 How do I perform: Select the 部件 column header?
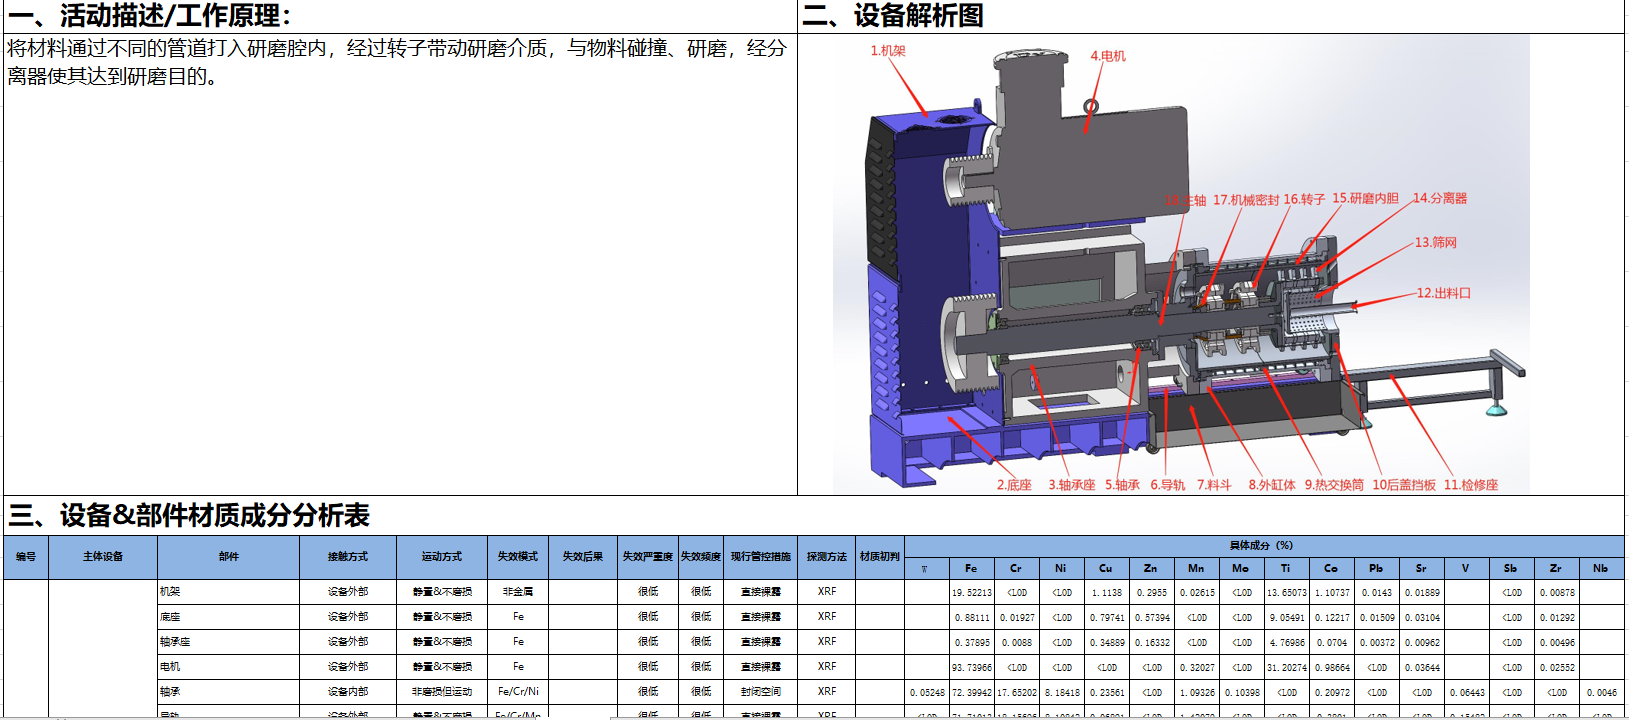click(228, 557)
